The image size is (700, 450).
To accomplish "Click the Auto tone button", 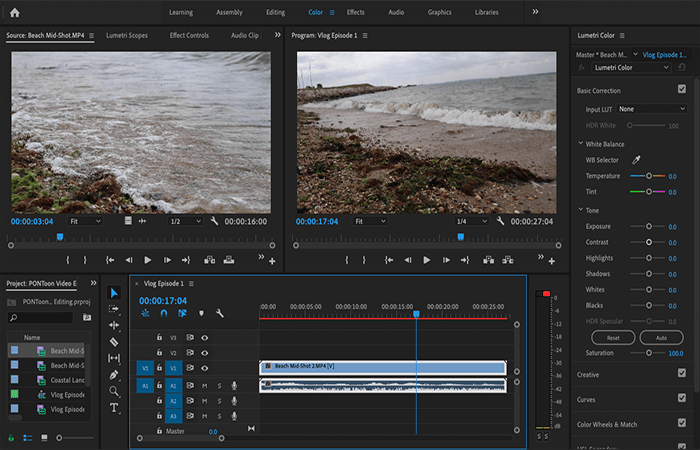I will click(x=661, y=338).
